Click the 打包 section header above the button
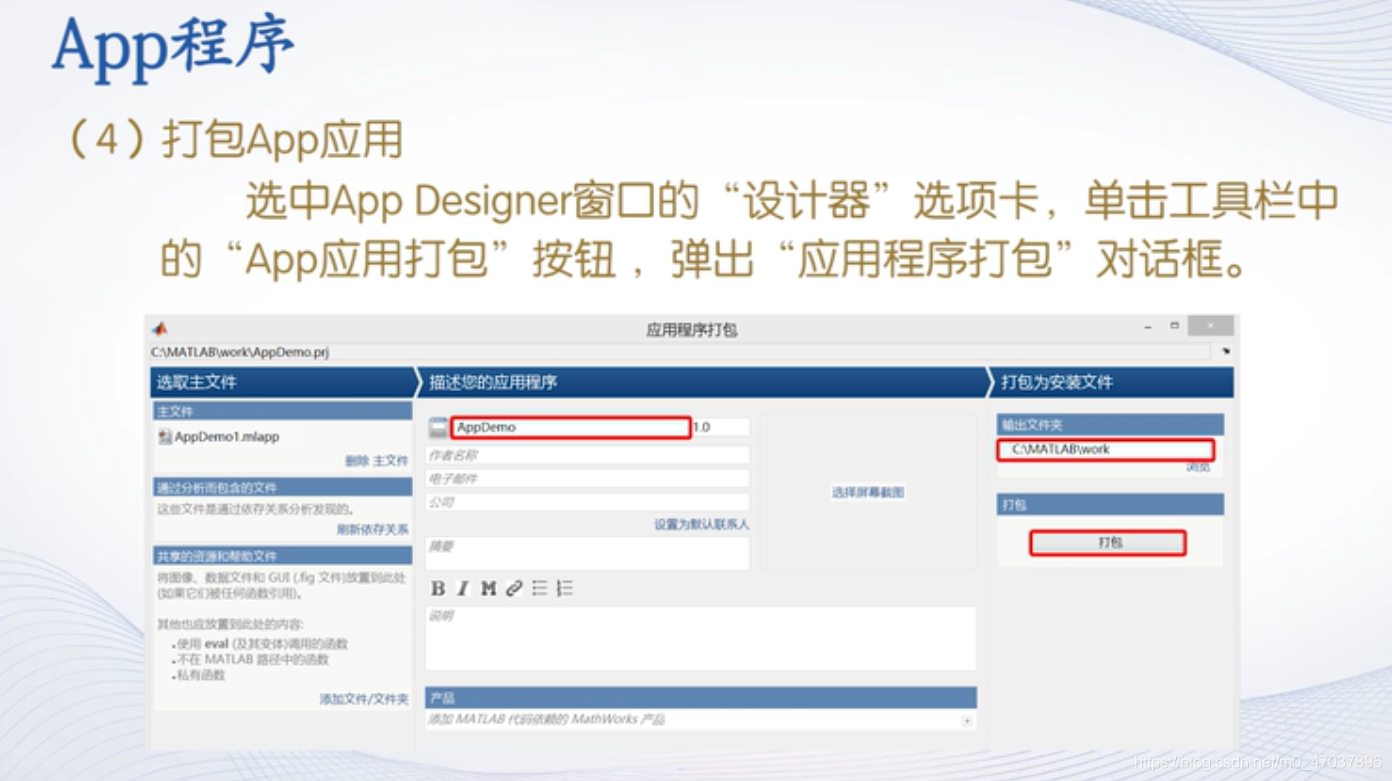1392x781 pixels. tap(1110, 505)
